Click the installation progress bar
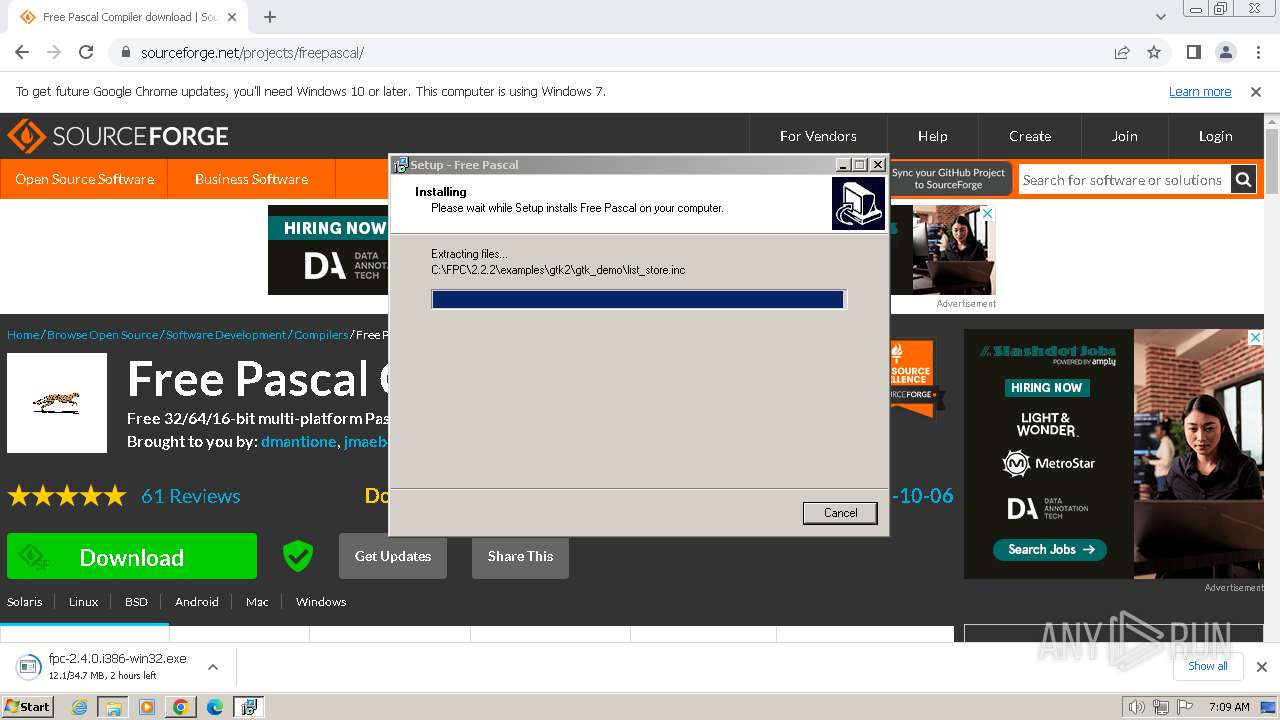The height and width of the screenshot is (720, 1280). tap(638, 299)
